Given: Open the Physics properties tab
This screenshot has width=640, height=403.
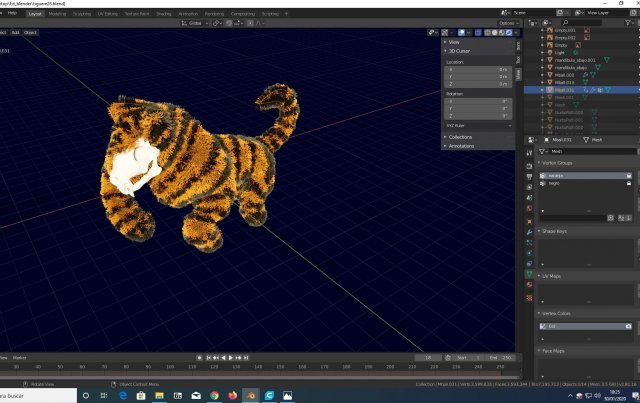Looking at the screenshot, I should (x=529, y=253).
